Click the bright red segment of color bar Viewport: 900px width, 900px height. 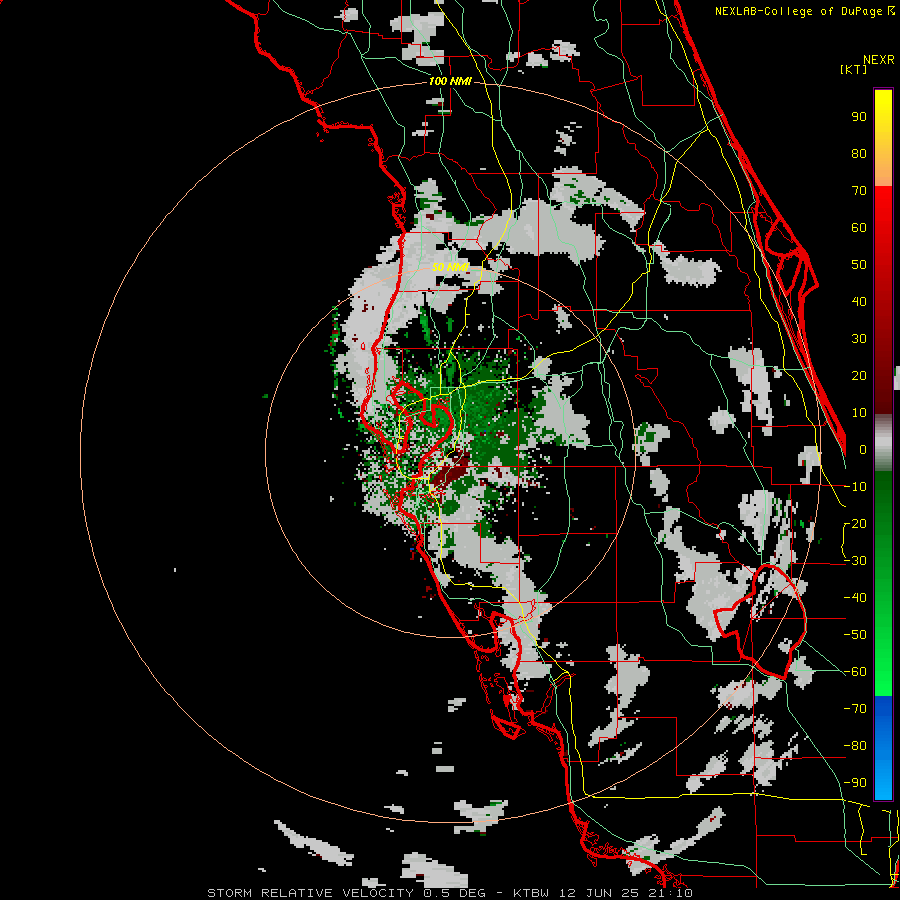click(883, 230)
